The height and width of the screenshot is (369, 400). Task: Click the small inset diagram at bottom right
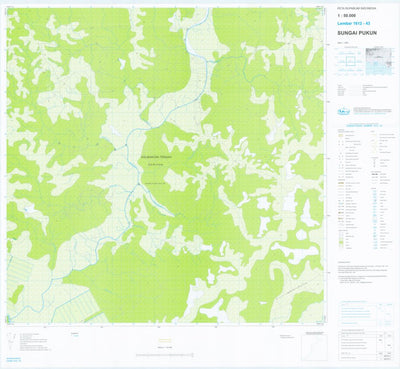click(315, 348)
